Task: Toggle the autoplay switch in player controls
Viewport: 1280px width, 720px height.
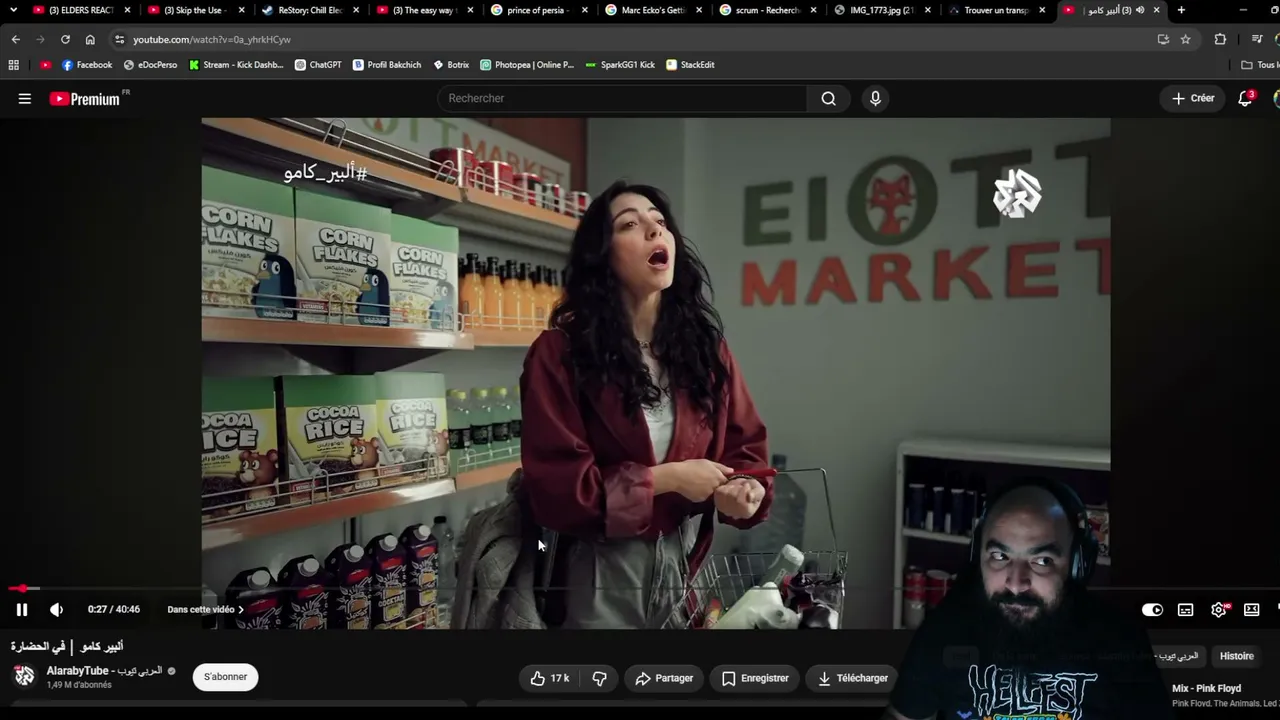Action: click(x=1152, y=609)
